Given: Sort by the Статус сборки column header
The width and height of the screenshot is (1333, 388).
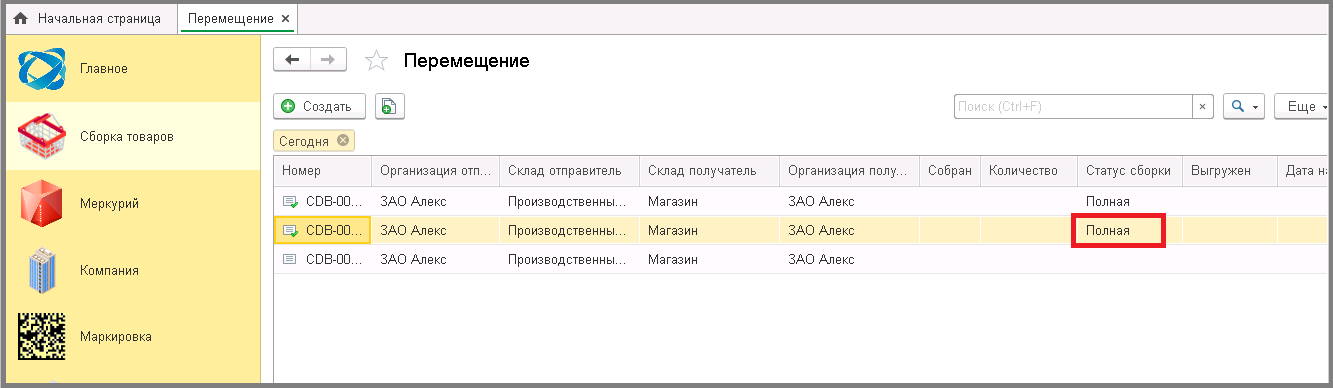Looking at the screenshot, I should pos(1129,171).
